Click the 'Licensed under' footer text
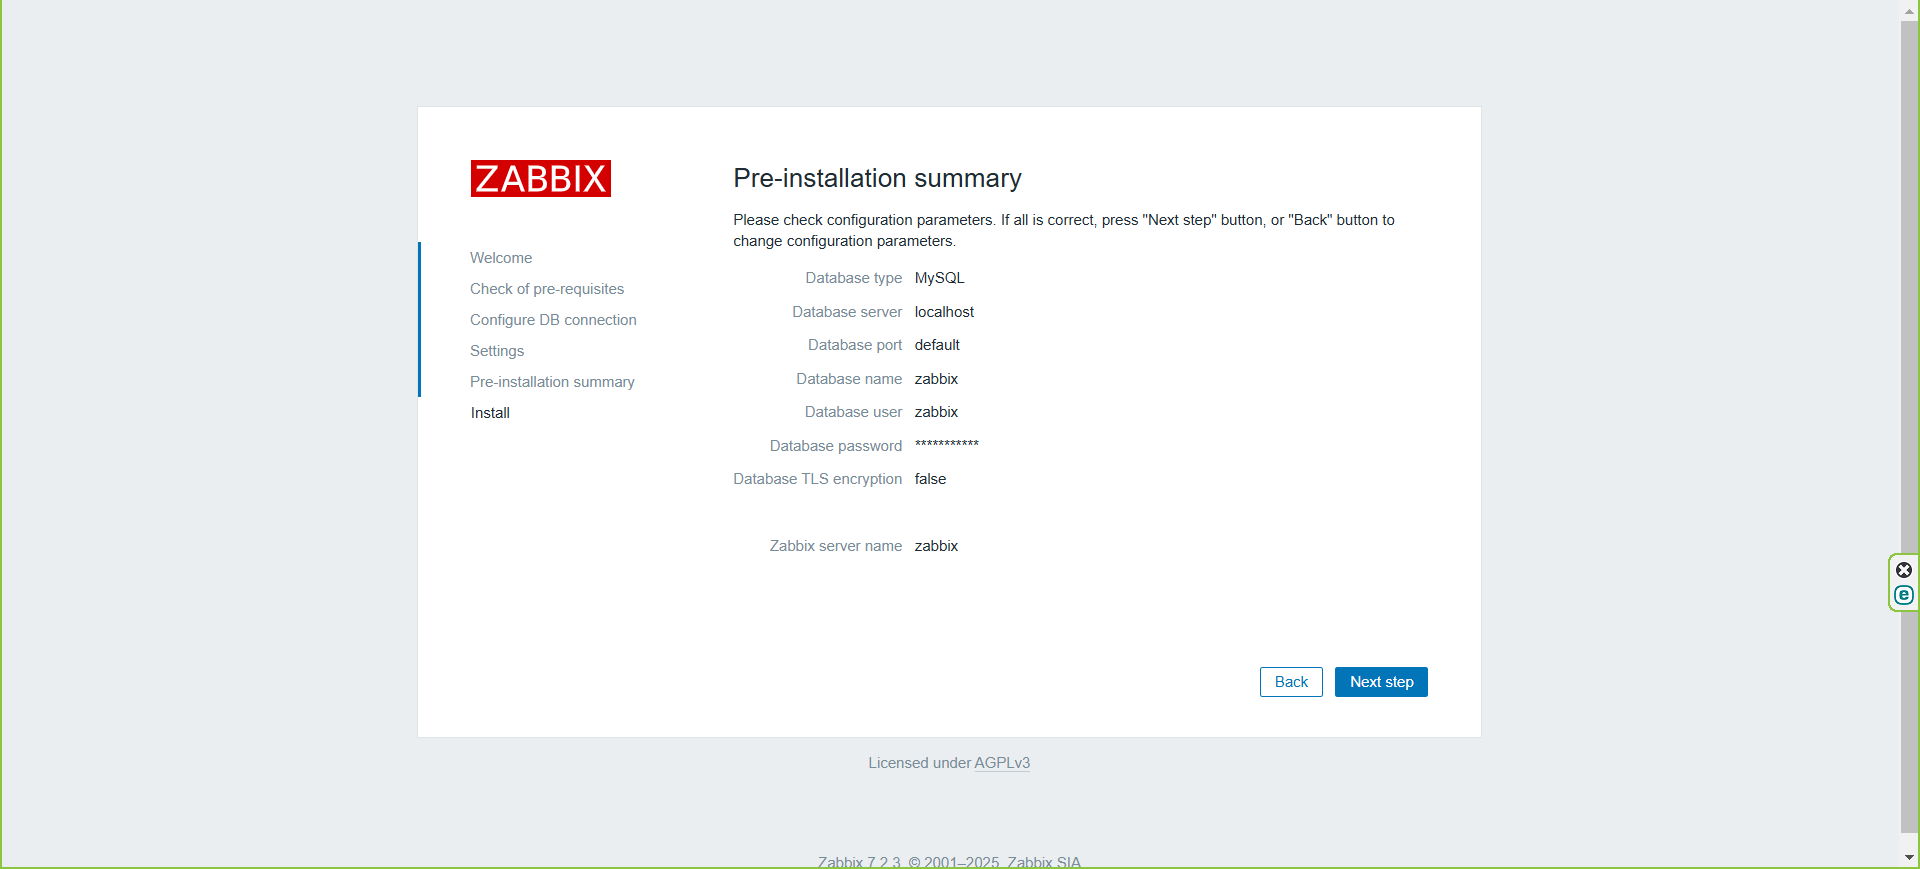This screenshot has height=869, width=1920. tap(919, 763)
